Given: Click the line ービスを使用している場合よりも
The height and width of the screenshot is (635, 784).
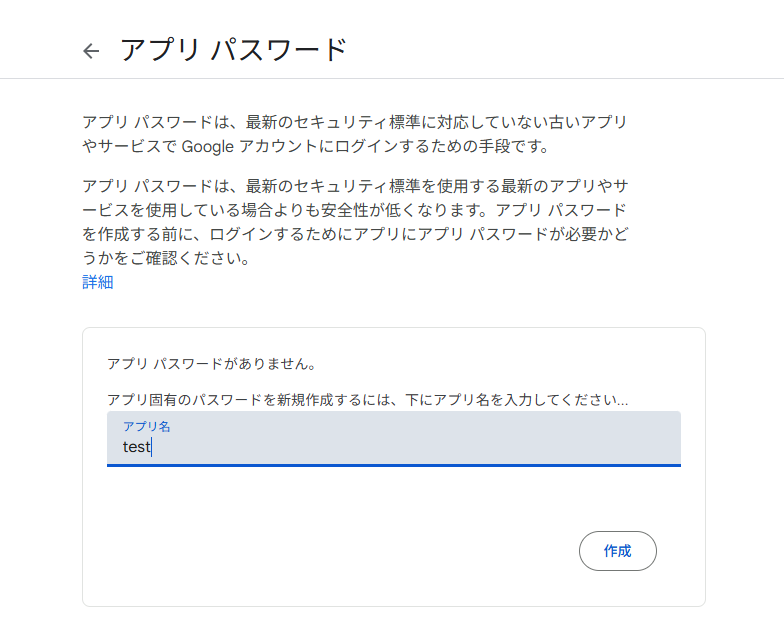Looking at the screenshot, I should pyautogui.click(x=354, y=210).
